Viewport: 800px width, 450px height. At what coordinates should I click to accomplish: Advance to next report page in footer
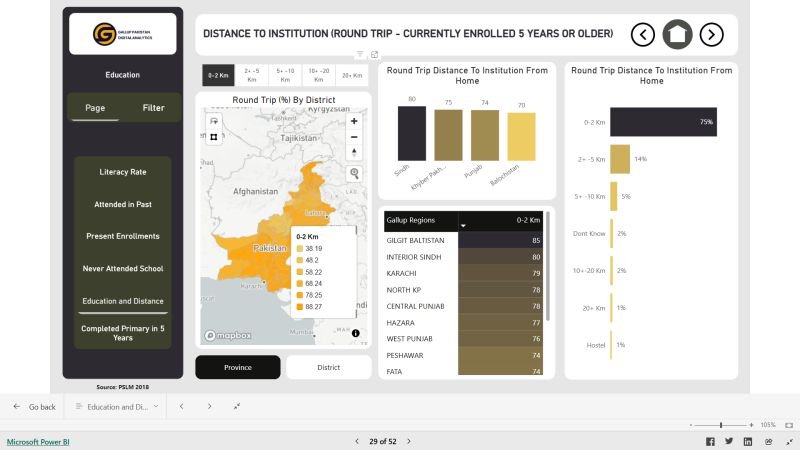[x=408, y=441]
